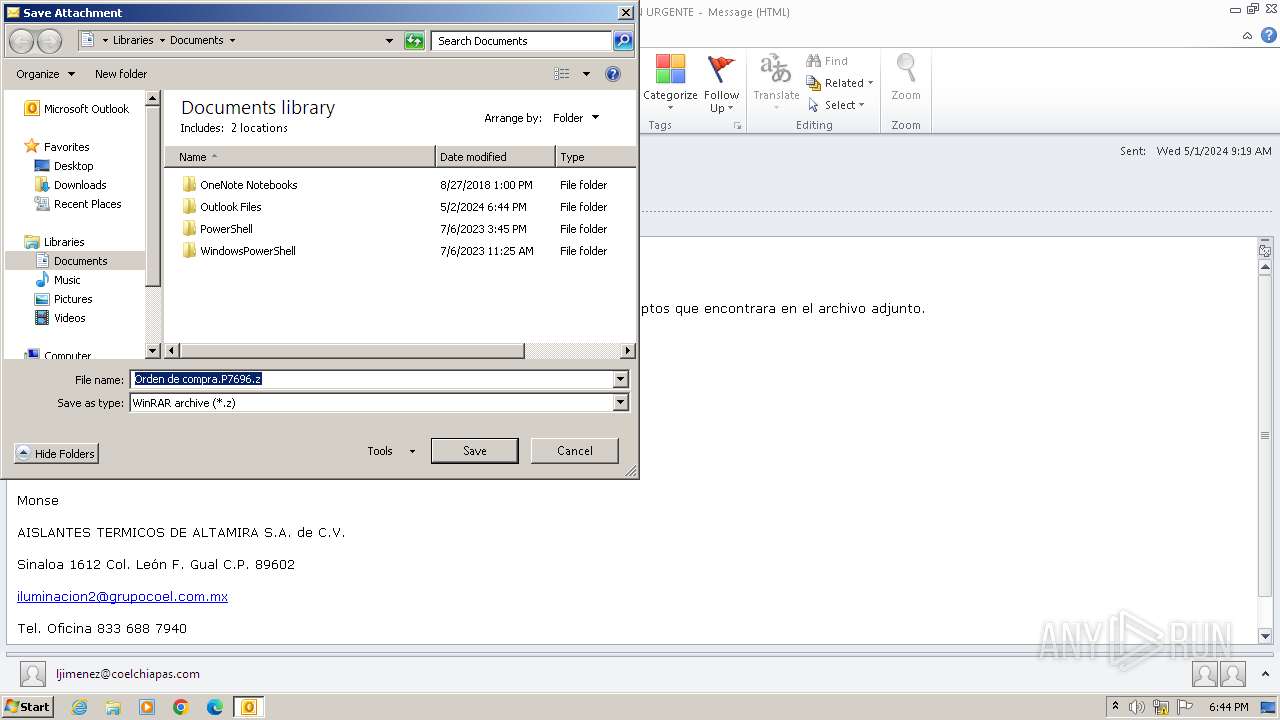Click the Save button
This screenshot has height=720, width=1280.
coord(474,451)
